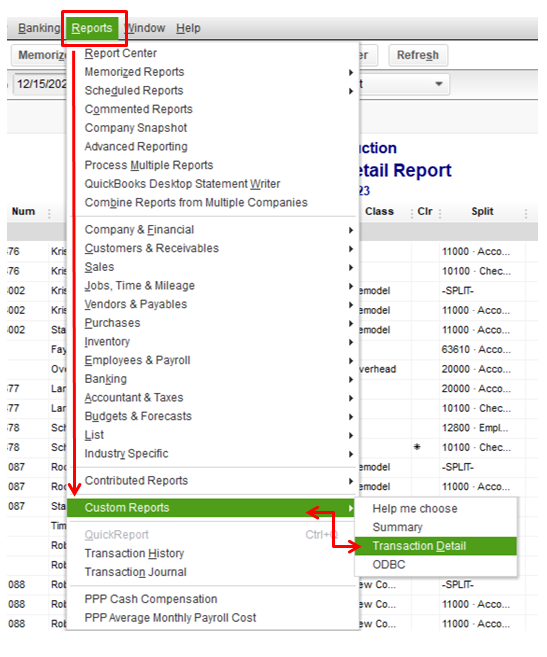Screen dimensions: 547x657
Task: Expand Sales reports submenu
Action: pyautogui.click(x=213, y=267)
